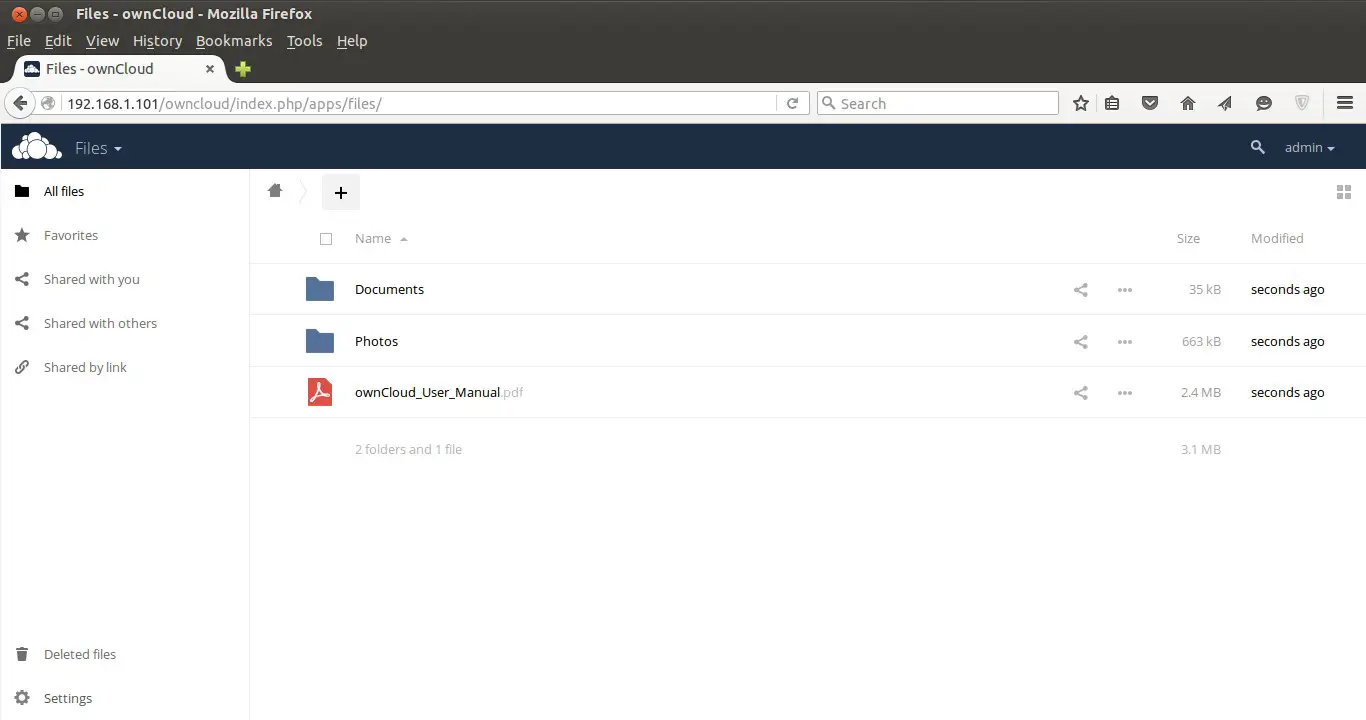Click the shield icon in Firefox toolbar
The height and width of the screenshot is (720, 1366).
[x=1302, y=103]
